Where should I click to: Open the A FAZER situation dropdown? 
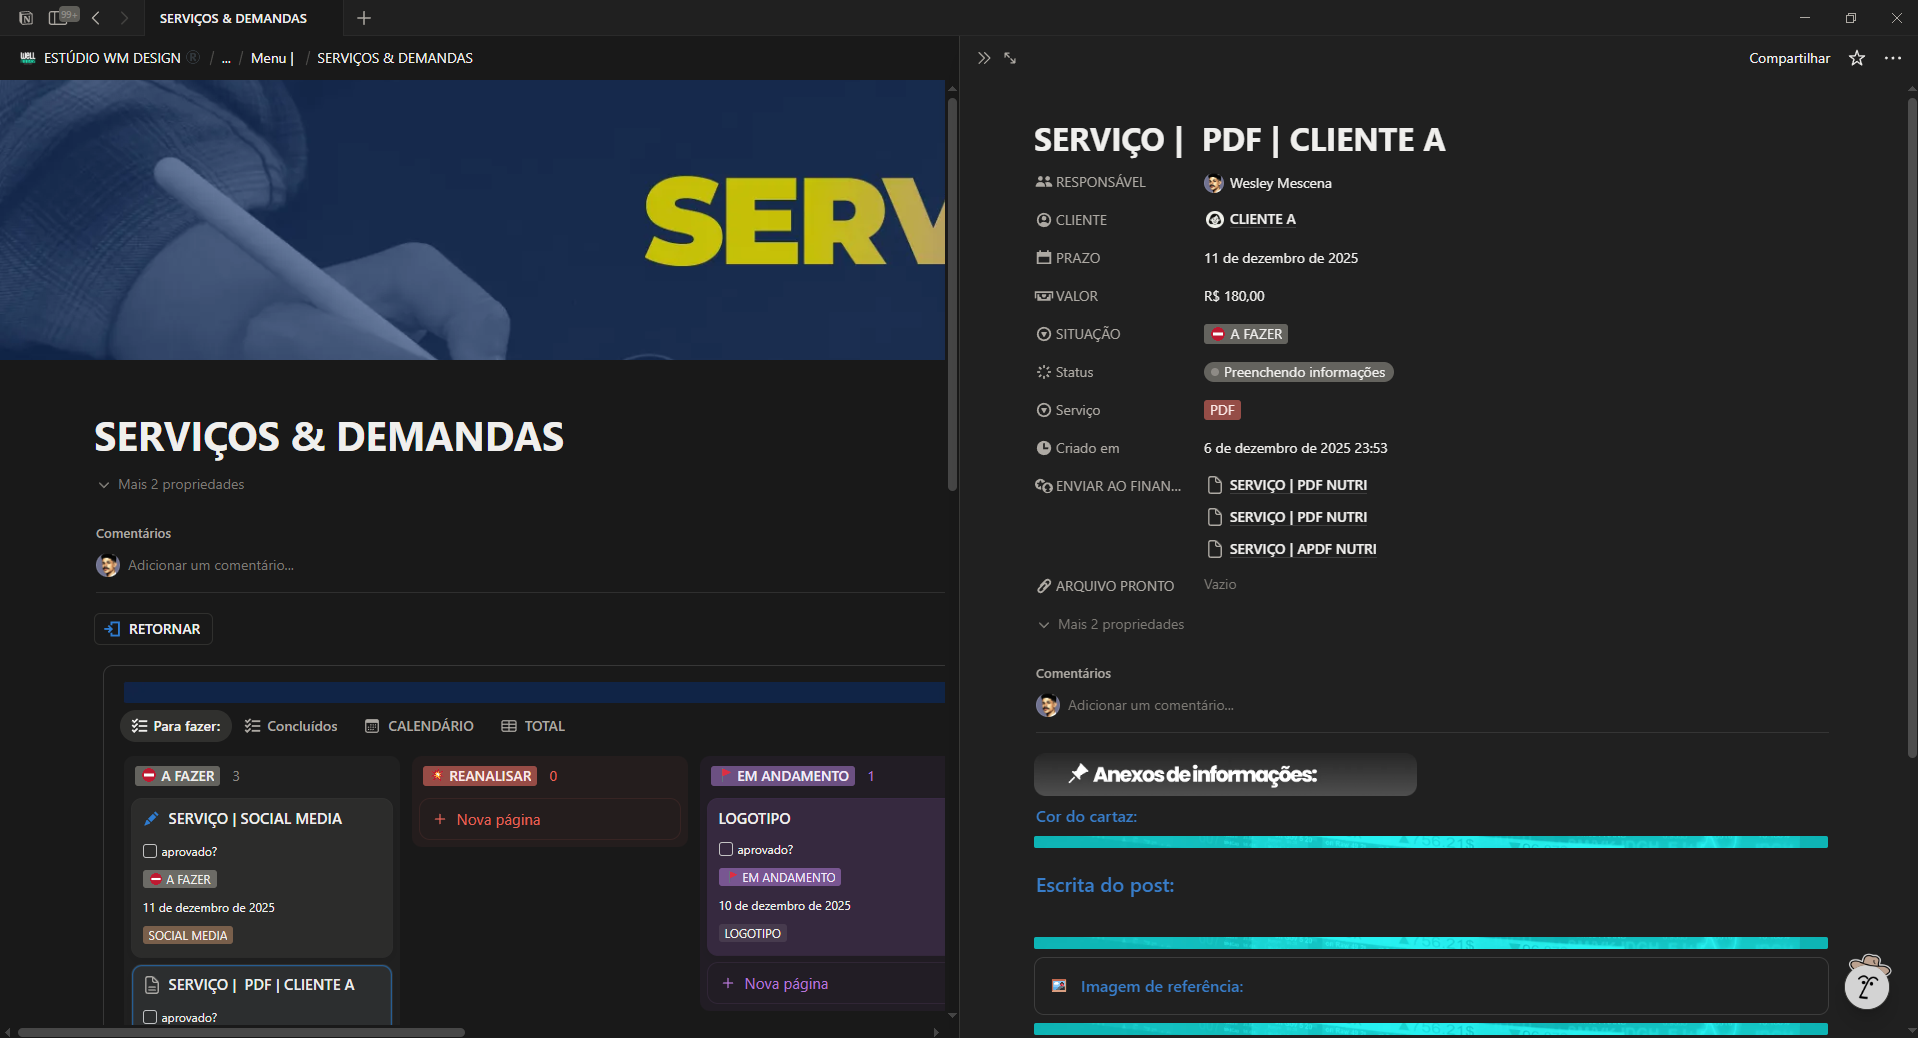pos(1246,334)
